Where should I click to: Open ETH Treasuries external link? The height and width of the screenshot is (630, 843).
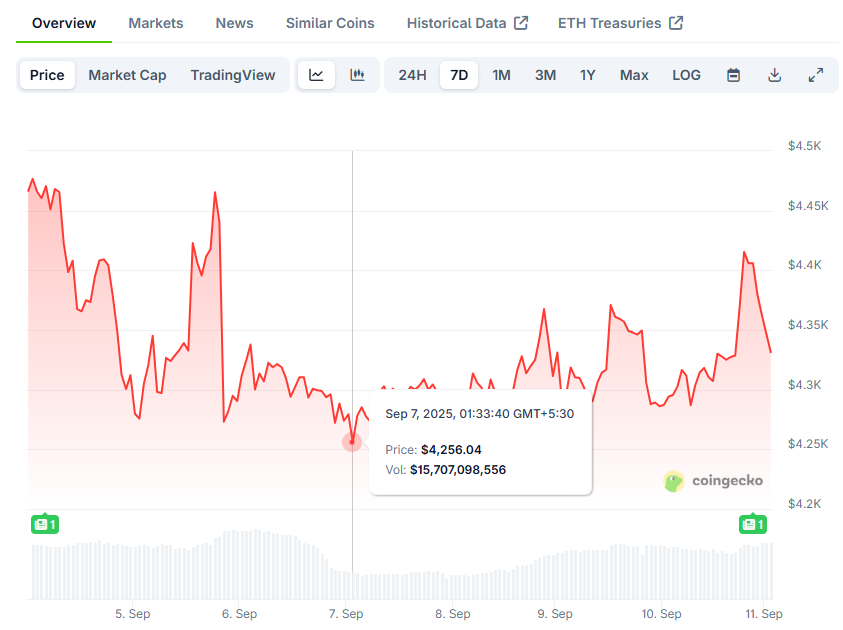click(x=620, y=23)
